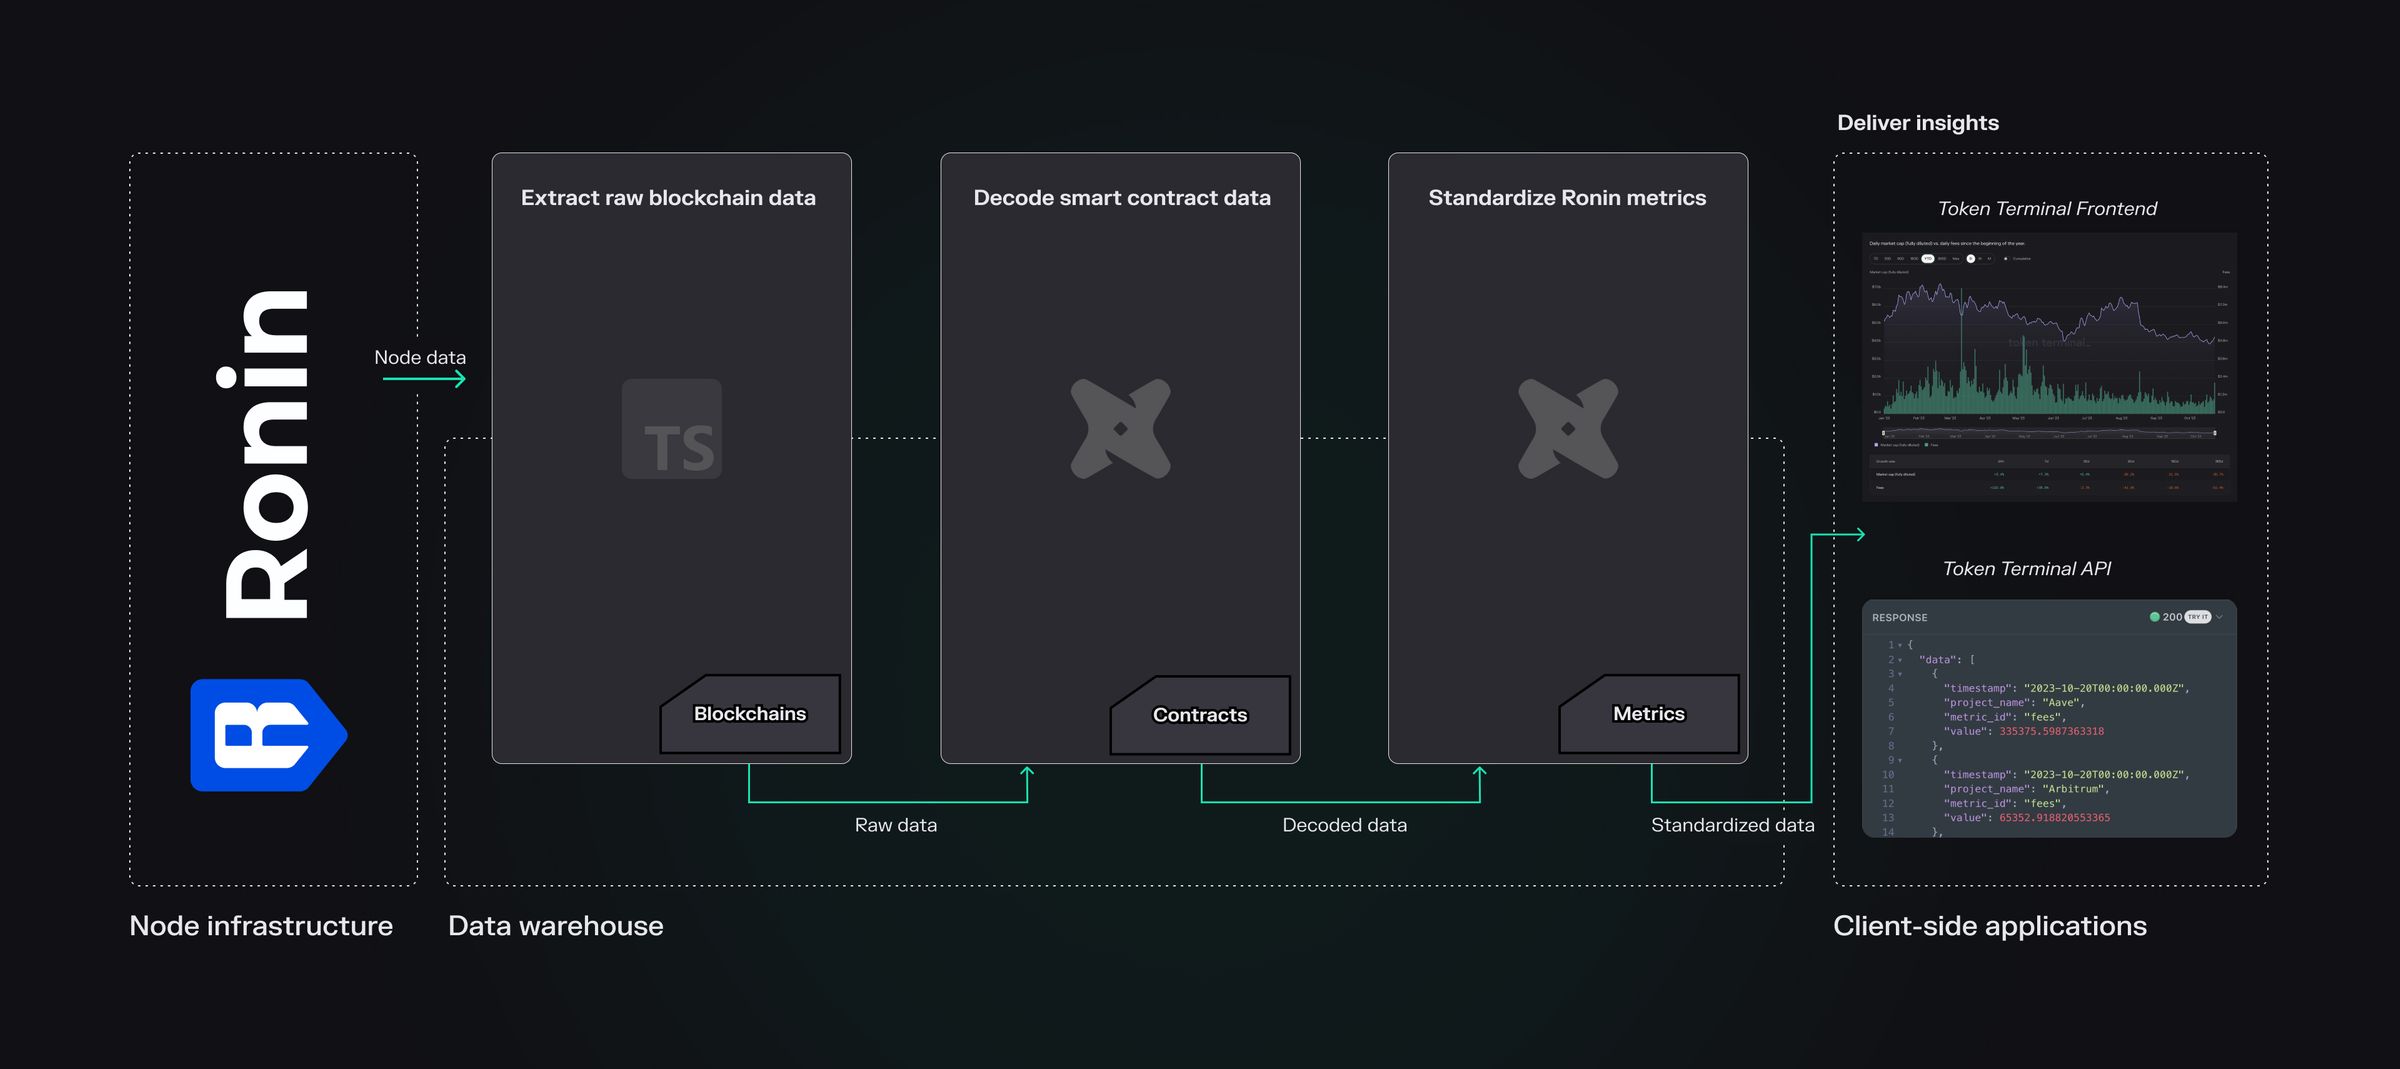Image resolution: width=2400 pixels, height=1069 pixels.
Task: Click the Extract raw blockchain data heading
Action: click(668, 198)
